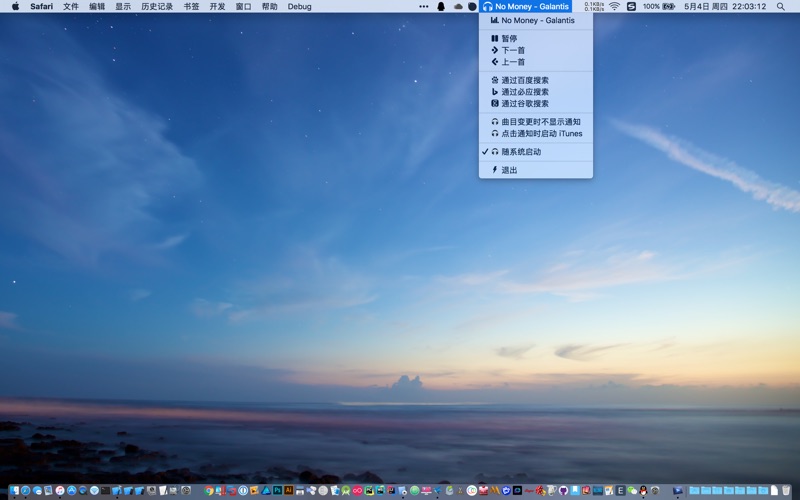This screenshot has width=800, height=500.
Task: Open the 窗口 menu
Action: pyautogui.click(x=243, y=6)
